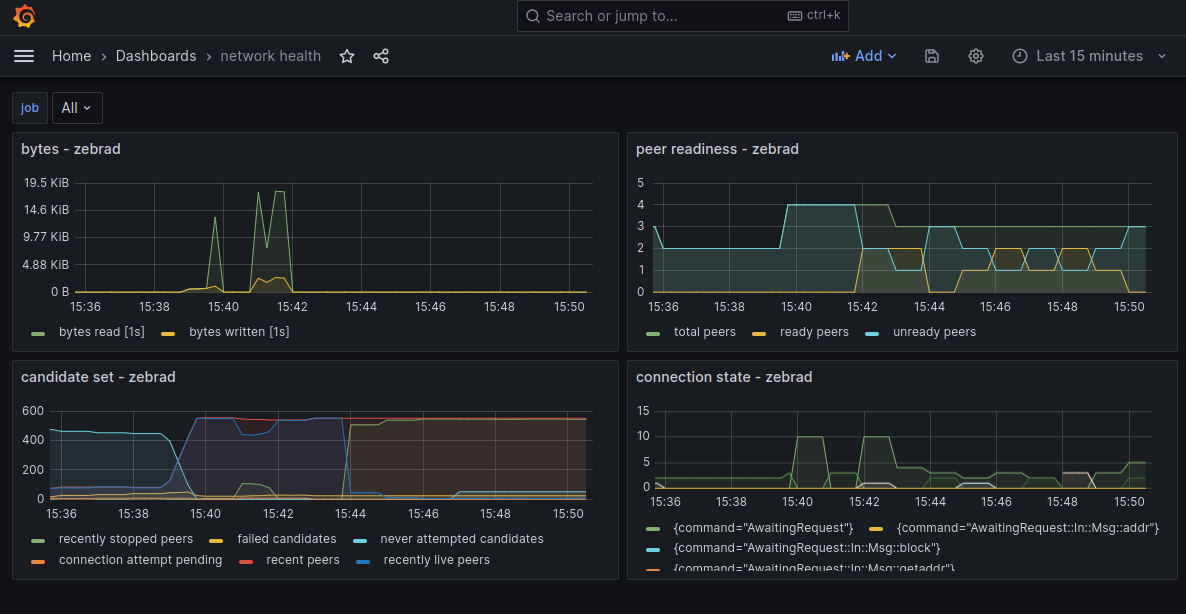Click the clock icon in time picker

[1020, 56]
